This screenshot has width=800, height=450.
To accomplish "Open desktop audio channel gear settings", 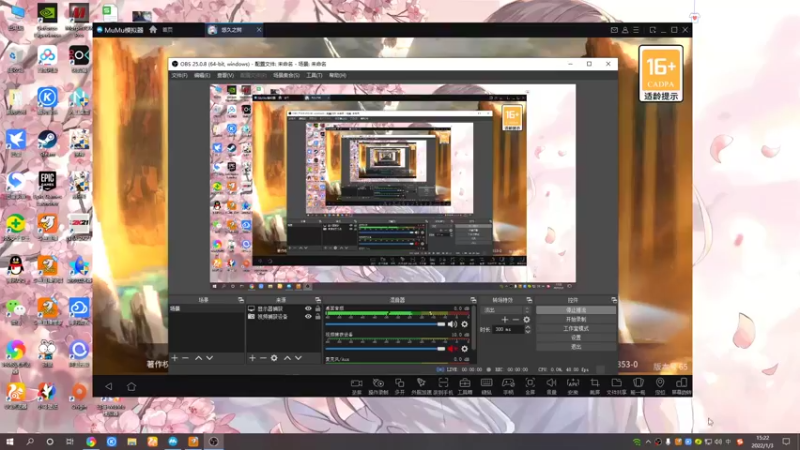I will pos(464,324).
